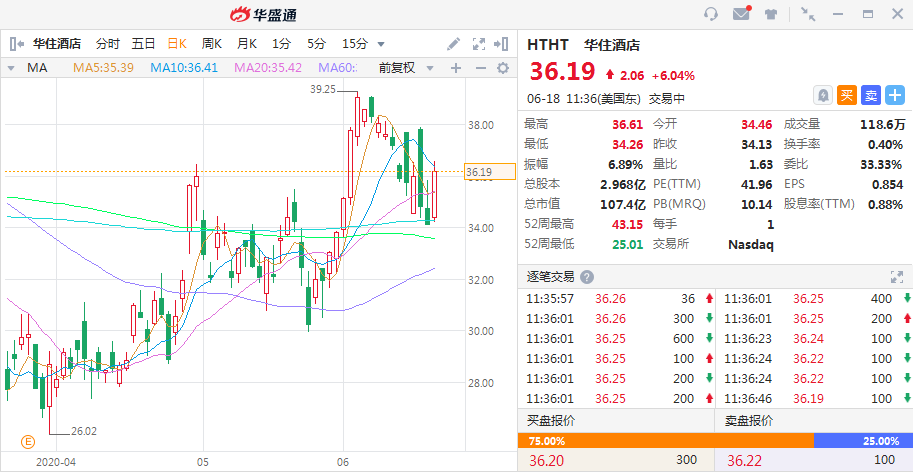Screen dimensions: 914x472
Task: Click the 36.19 price axis marker
Action: click(490, 172)
